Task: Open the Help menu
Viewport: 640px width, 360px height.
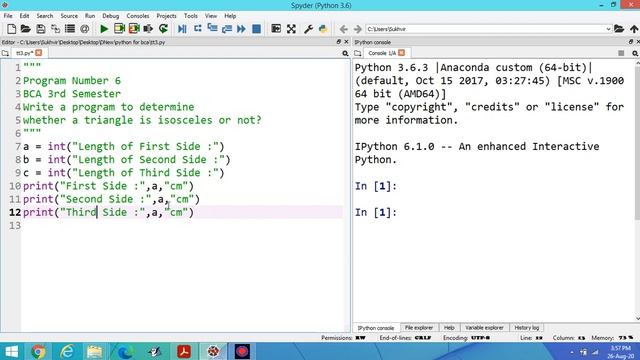Action: point(230,16)
